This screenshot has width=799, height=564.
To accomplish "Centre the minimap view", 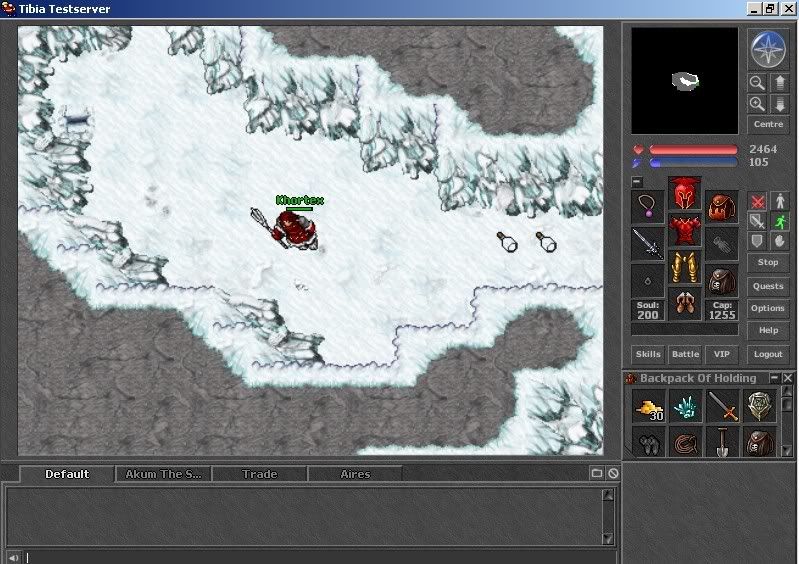I will pos(768,124).
